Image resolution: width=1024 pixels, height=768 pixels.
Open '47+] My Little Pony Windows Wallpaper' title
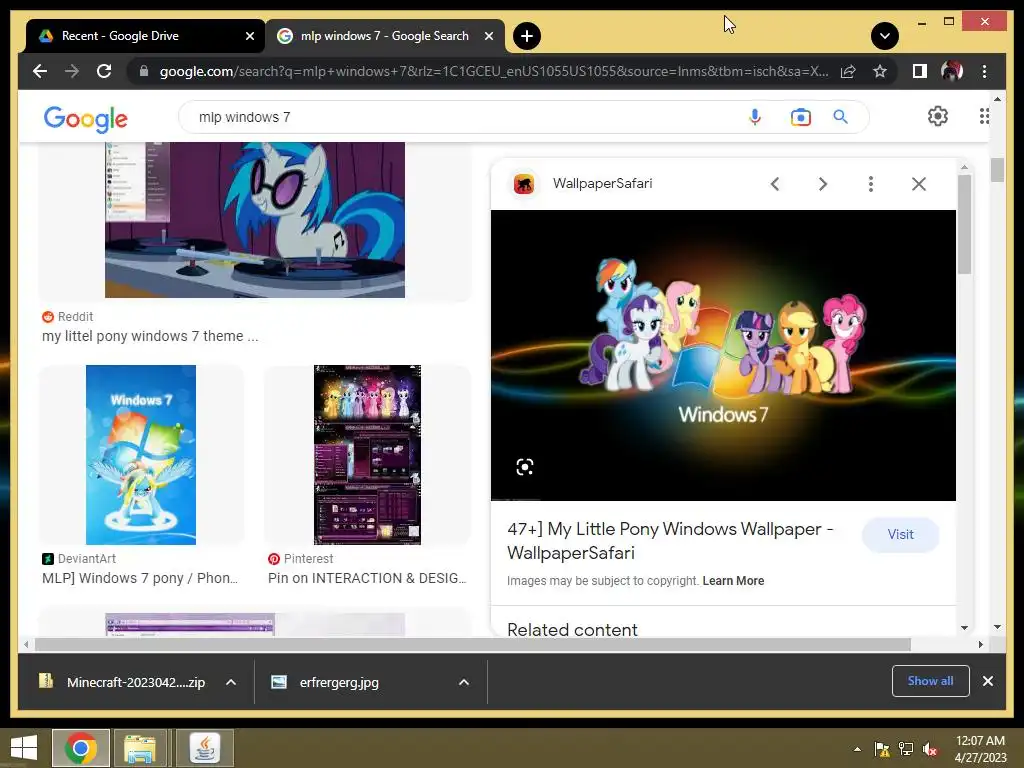click(x=670, y=541)
